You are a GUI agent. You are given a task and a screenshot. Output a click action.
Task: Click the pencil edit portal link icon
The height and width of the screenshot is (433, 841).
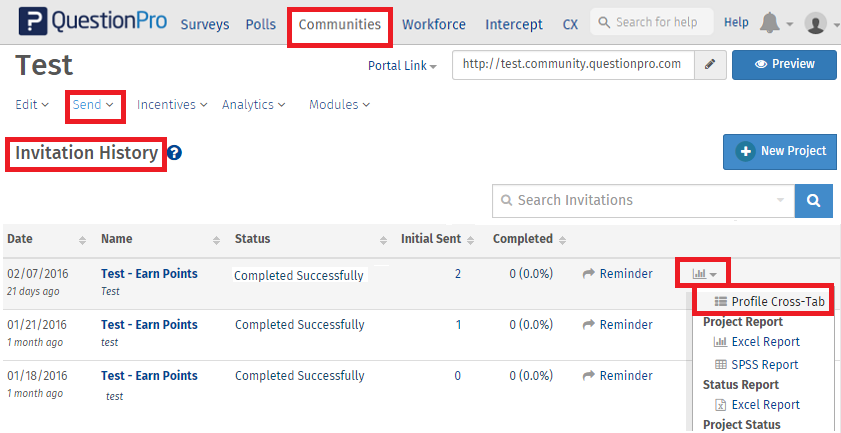pyautogui.click(x=709, y=64)
